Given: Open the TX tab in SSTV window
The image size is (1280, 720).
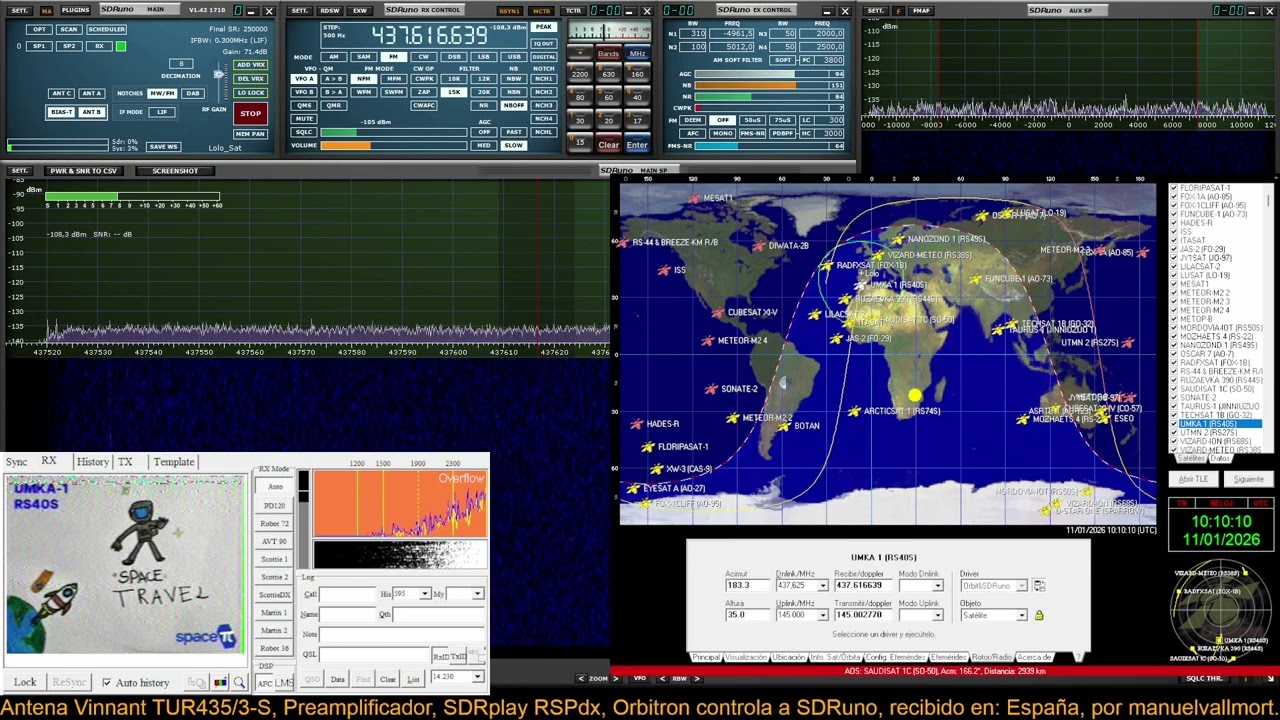Looking at the screenshot, I should [x=125, y=462].
